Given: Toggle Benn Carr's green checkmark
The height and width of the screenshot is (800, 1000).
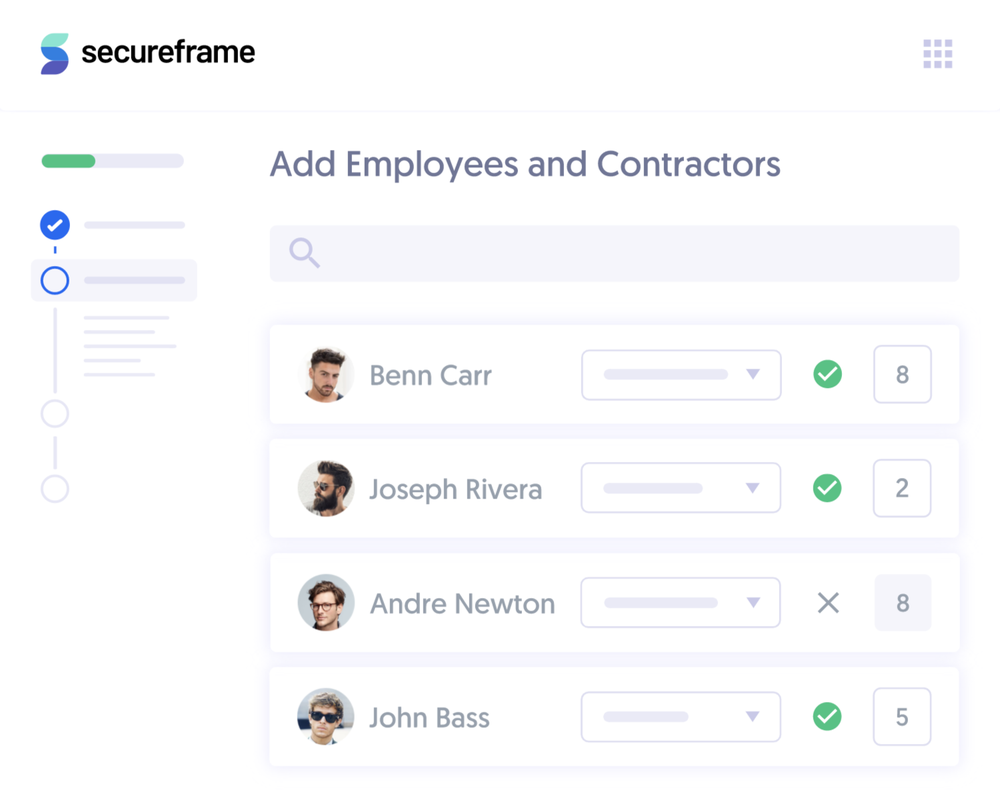Looking at the screenshot, I should click(827, 375).
